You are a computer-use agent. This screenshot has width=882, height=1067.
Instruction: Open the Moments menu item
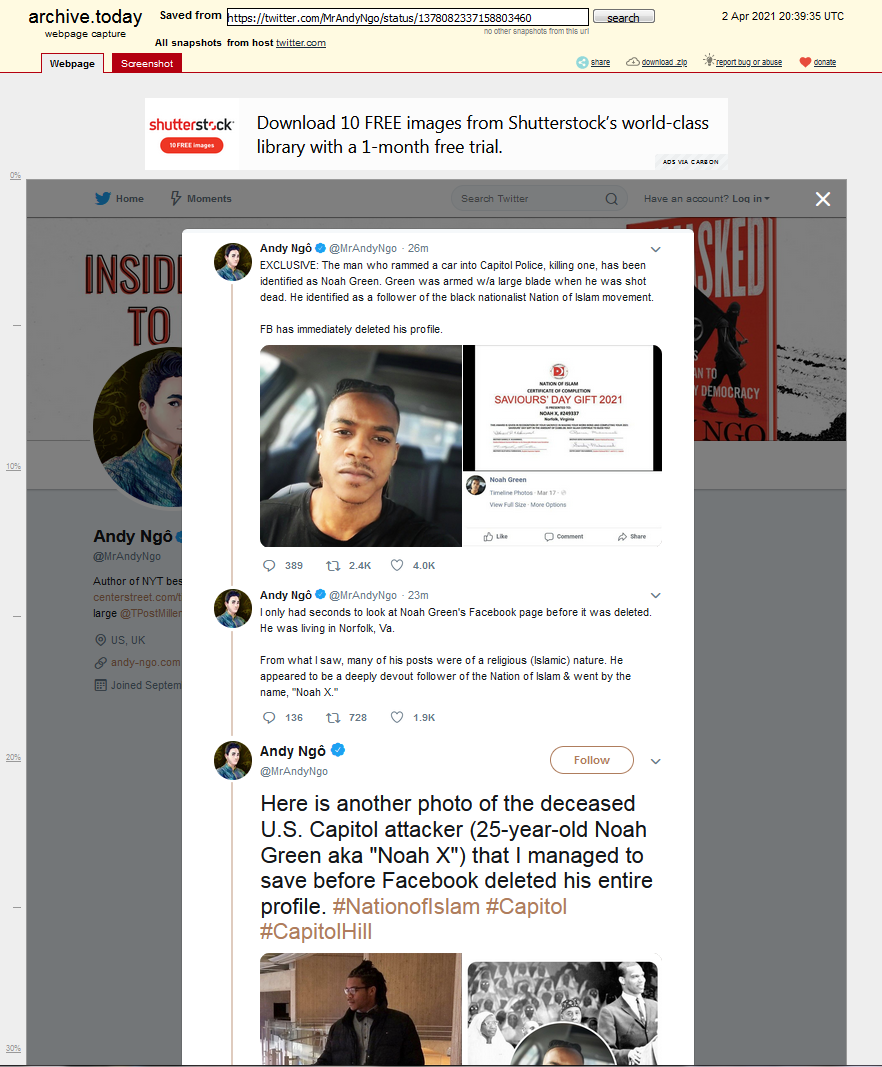(201, 198)
